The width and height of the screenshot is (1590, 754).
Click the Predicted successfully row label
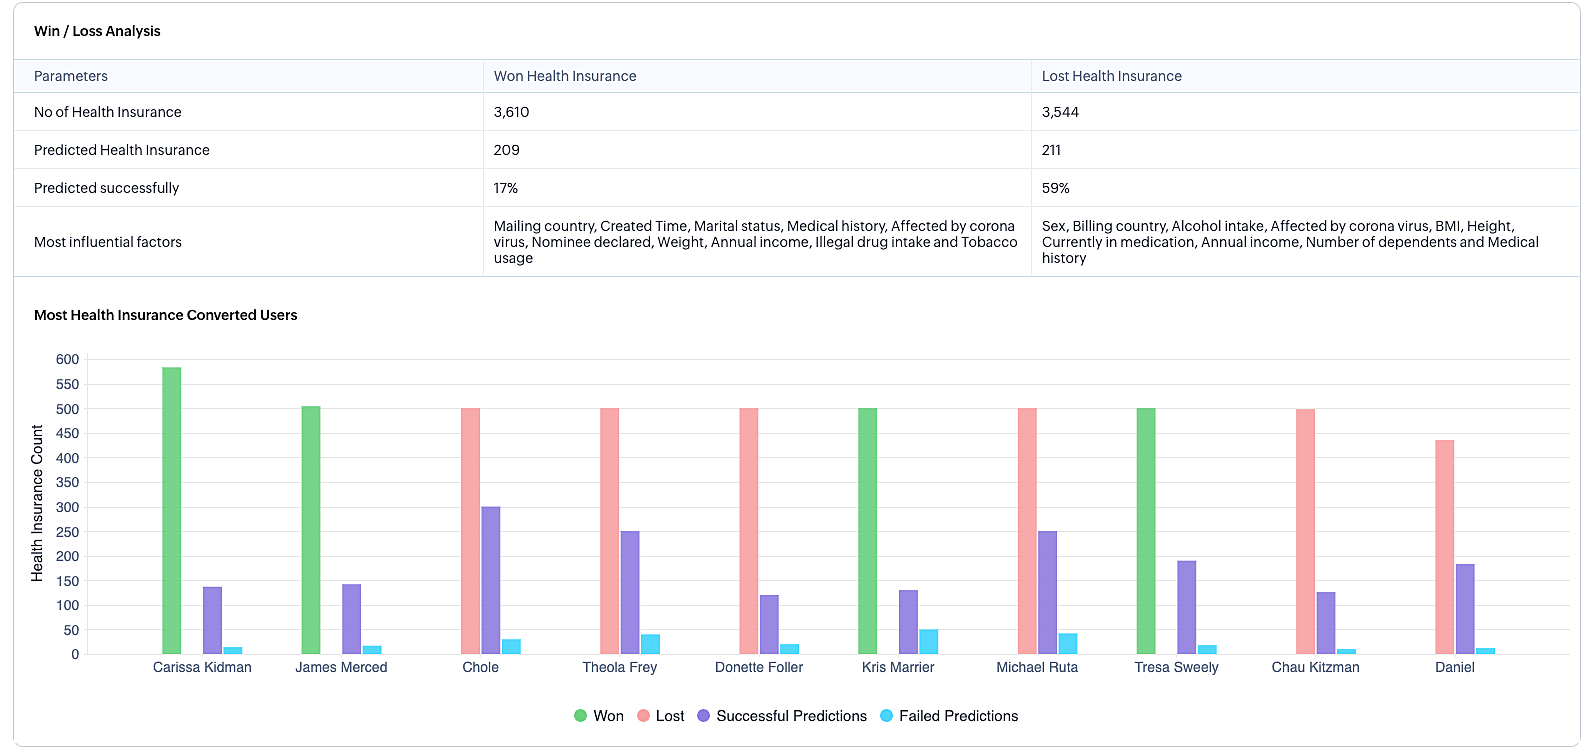click(x=107, y=188)
